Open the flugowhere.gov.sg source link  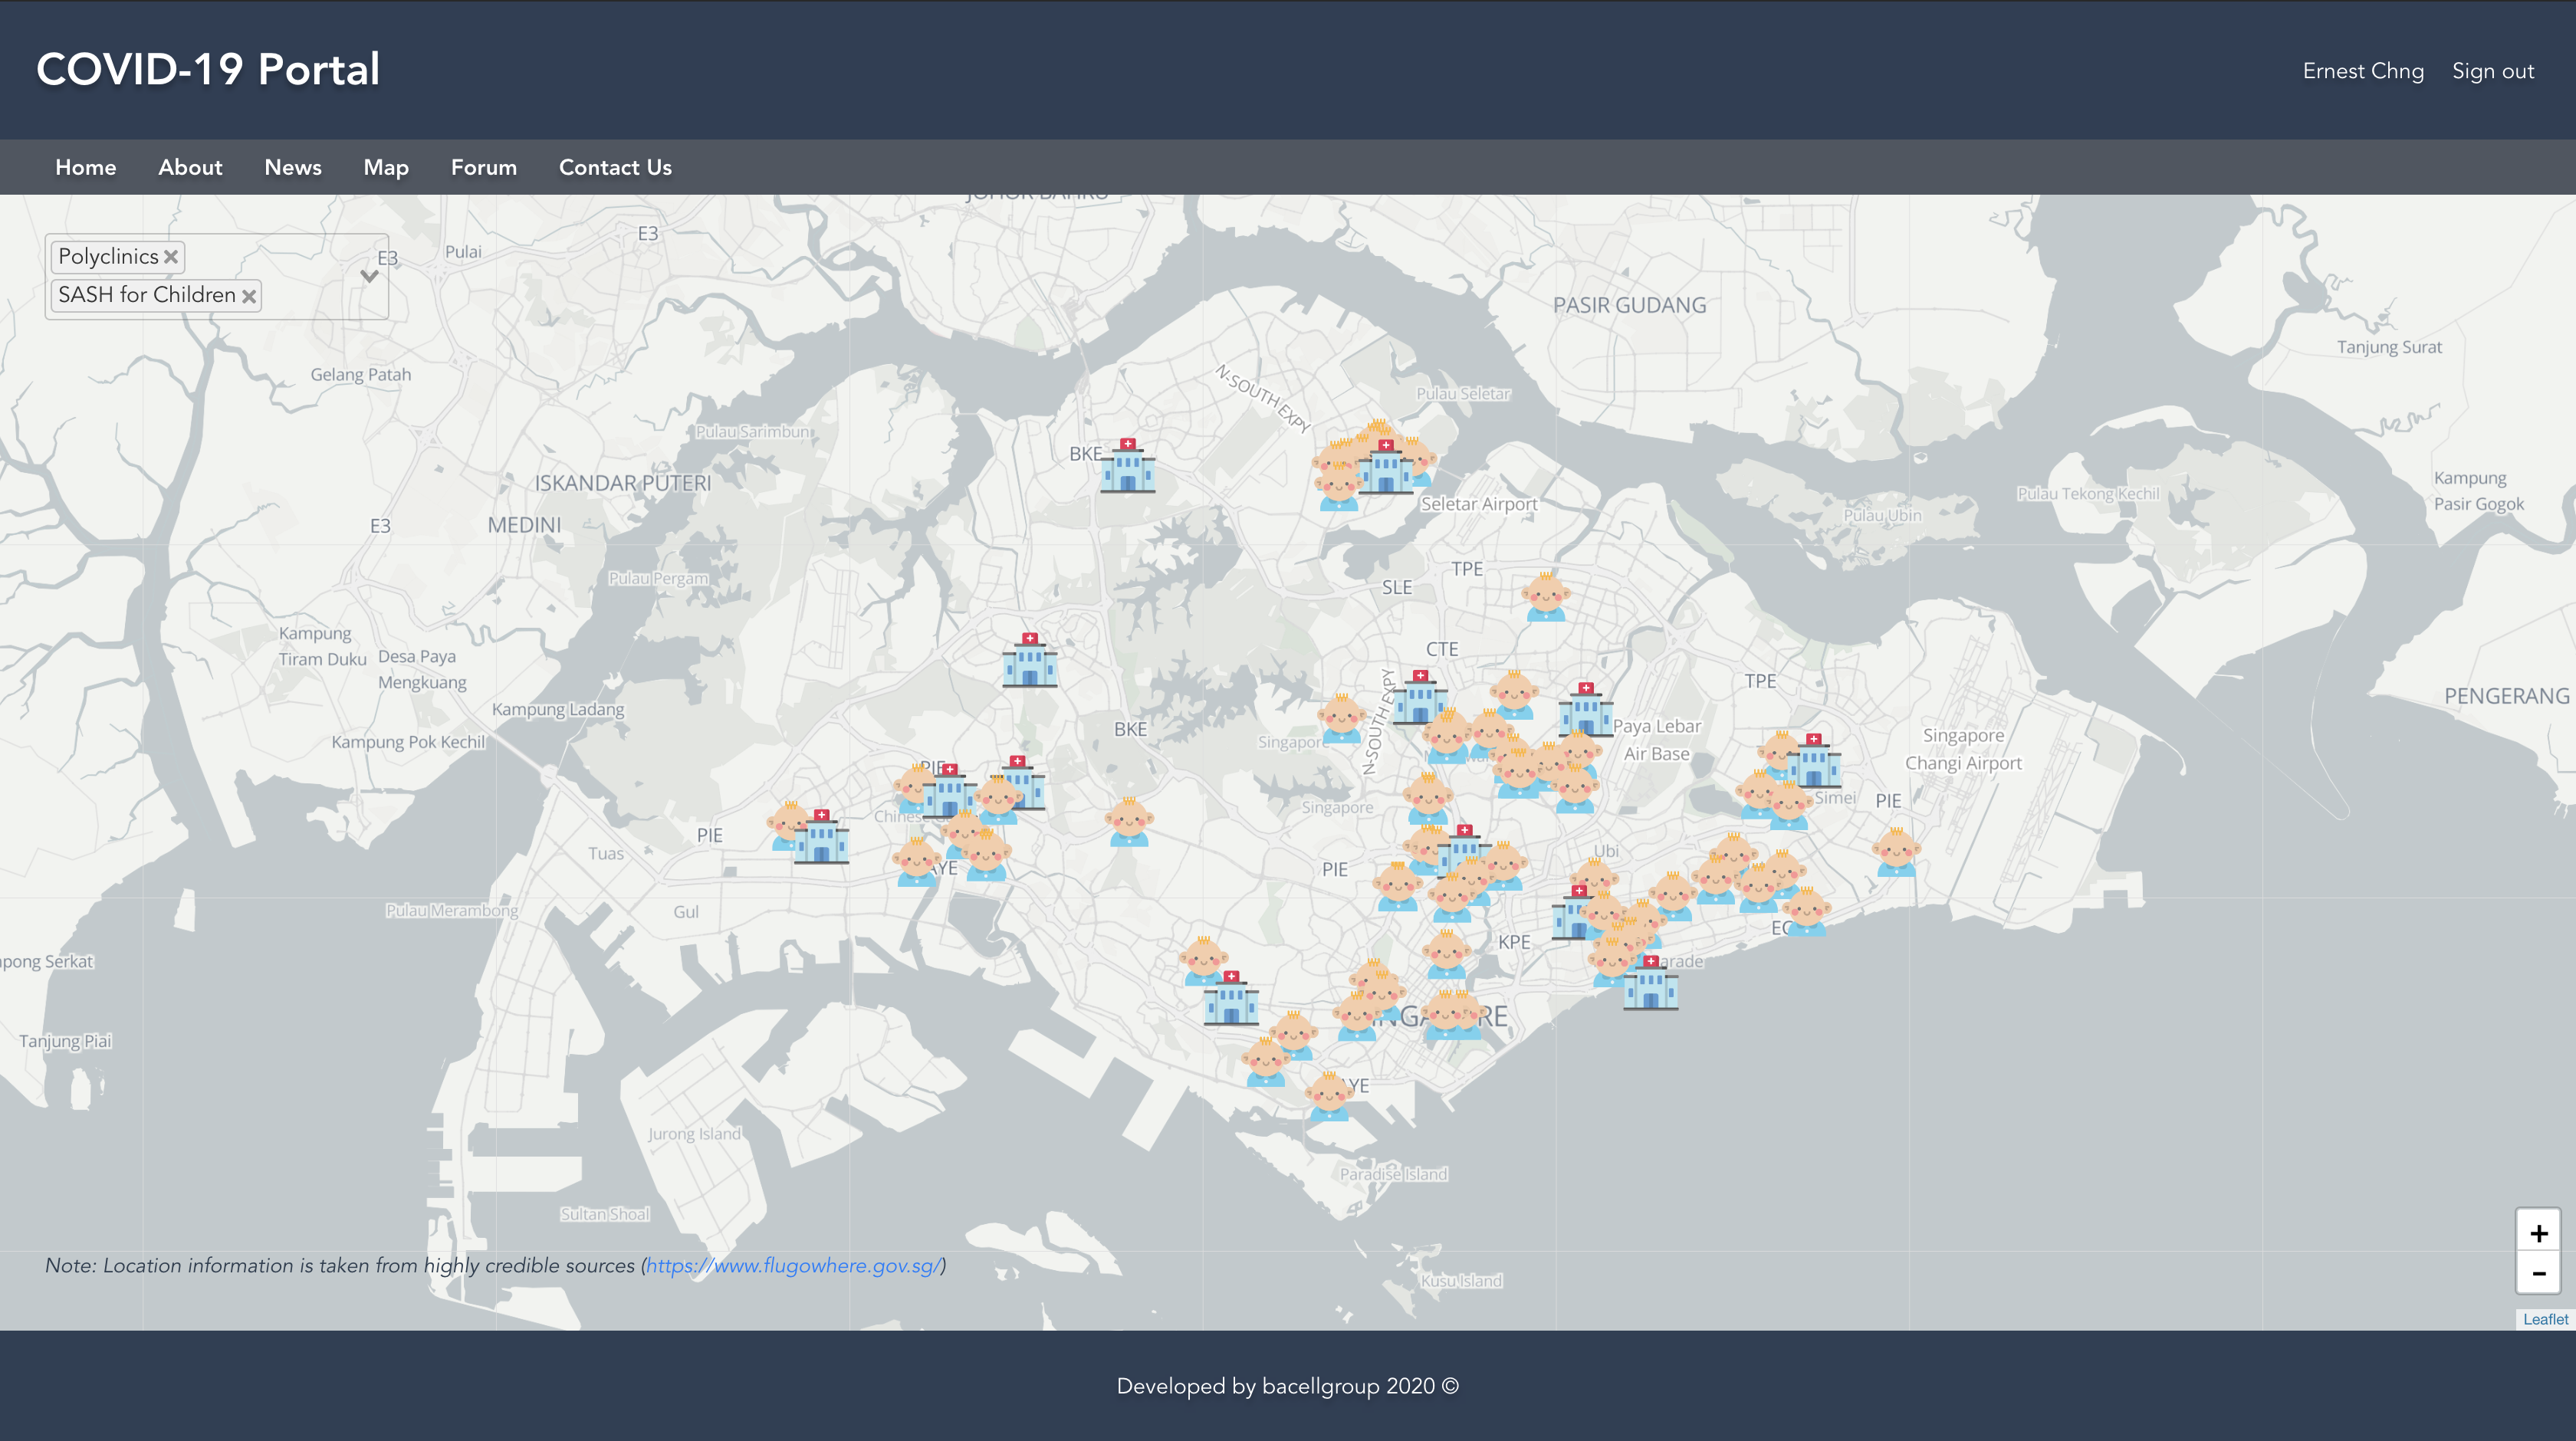point(793,1265)
